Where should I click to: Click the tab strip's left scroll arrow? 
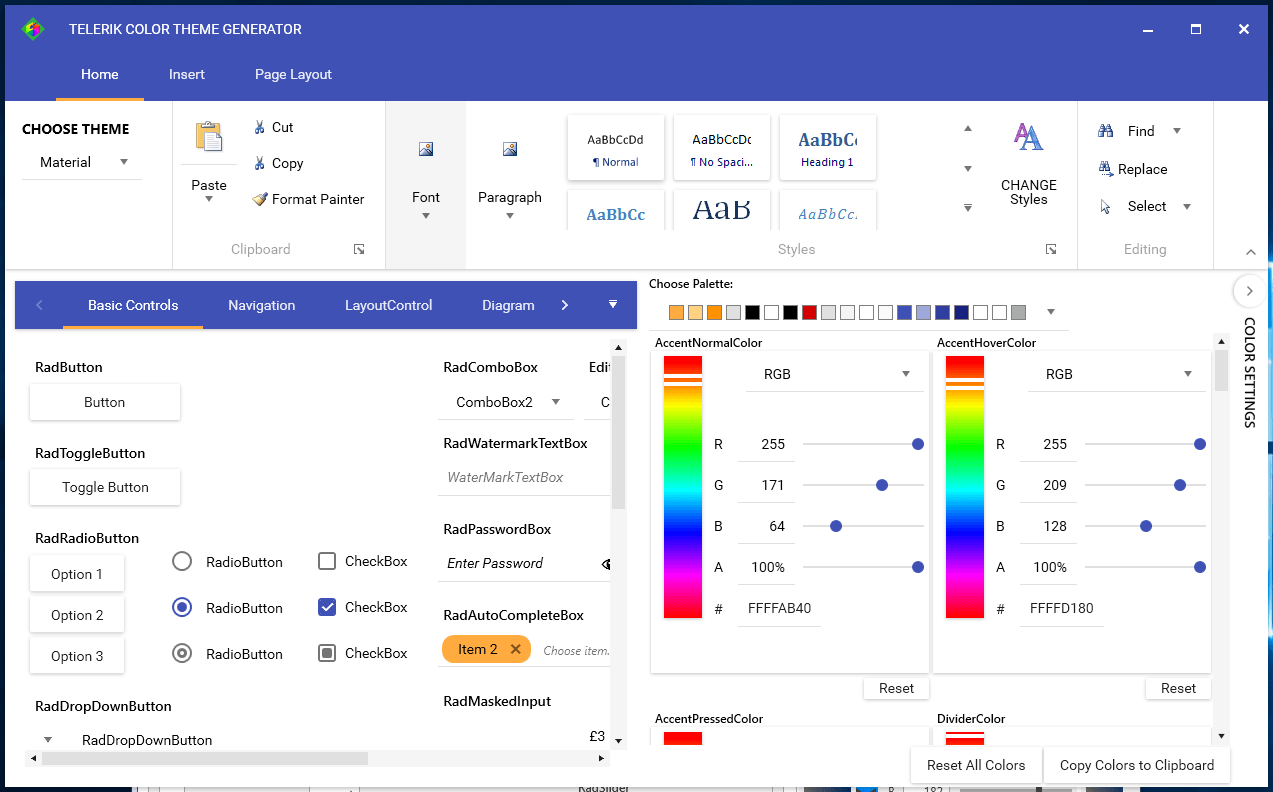pyautogui.click(x=39, y=305)
